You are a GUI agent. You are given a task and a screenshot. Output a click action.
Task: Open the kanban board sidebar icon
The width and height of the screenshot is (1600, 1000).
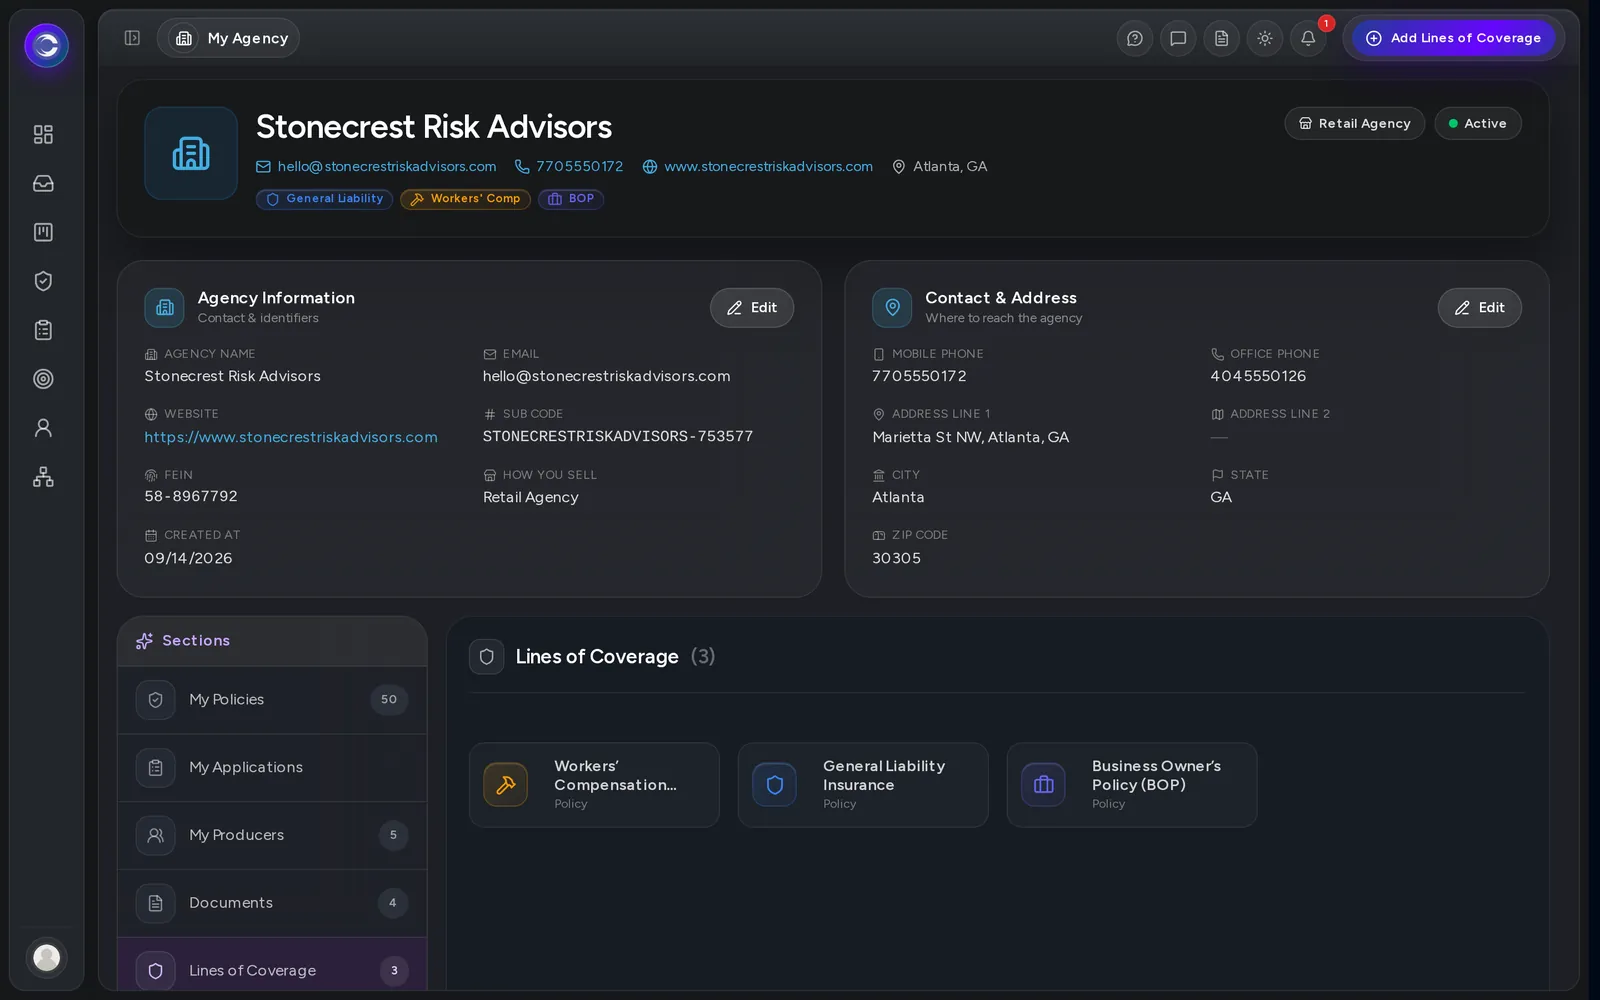43,232
